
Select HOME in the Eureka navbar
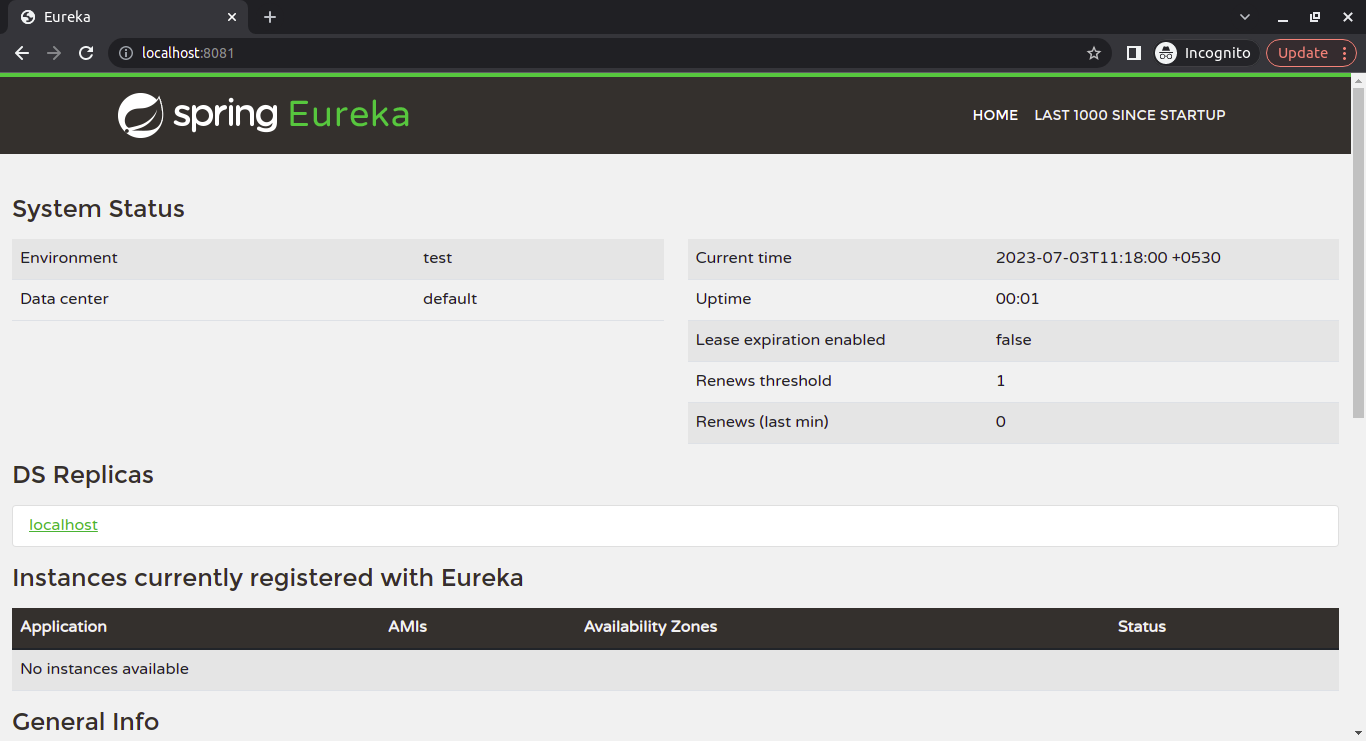pos(995,115)
